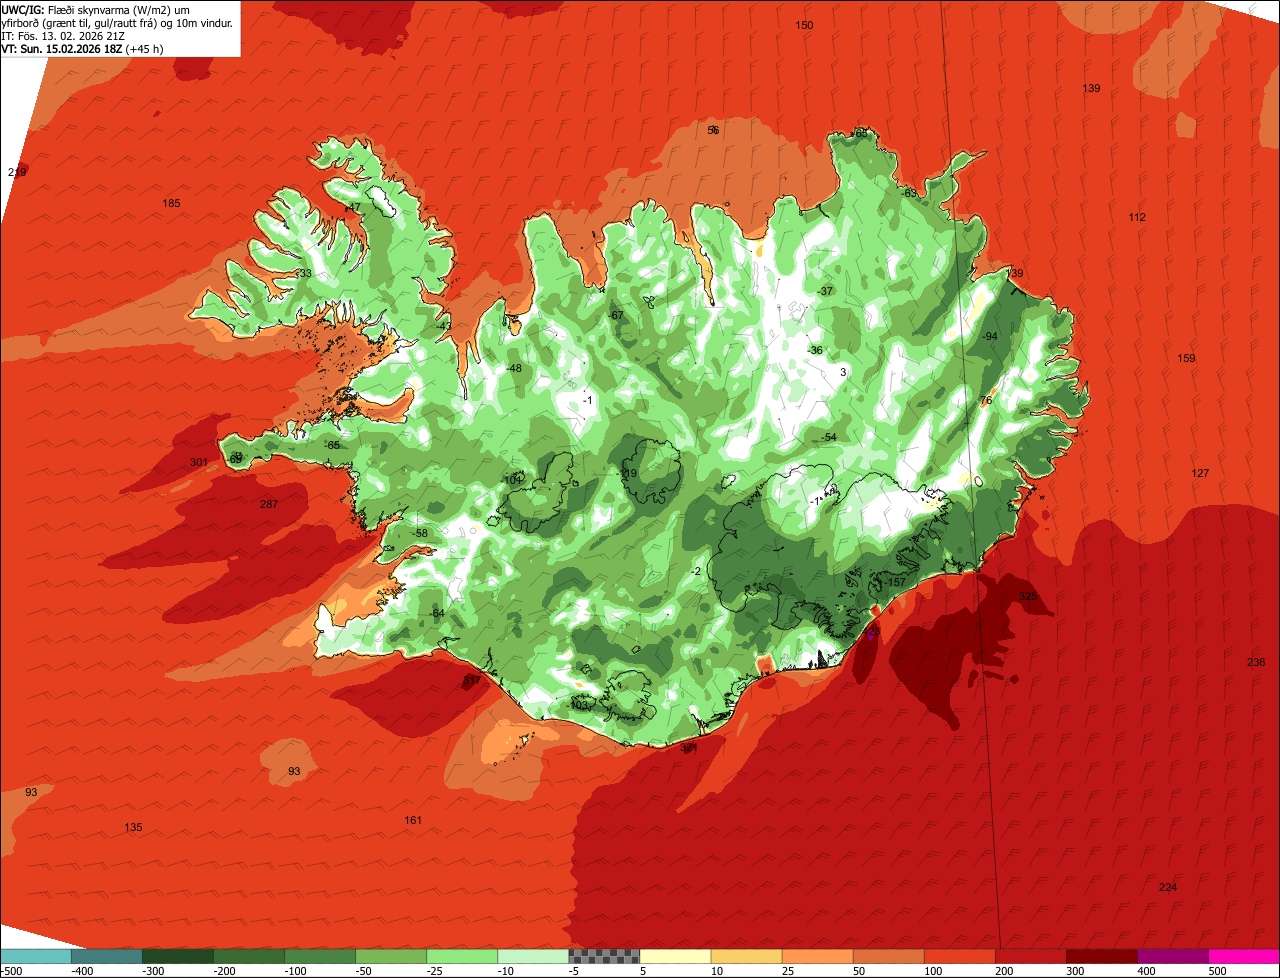This screenshot has height=978, width=1280.
Task: Click the map value '-64' in southwest Iceland
Action: [x=436, y=613]
